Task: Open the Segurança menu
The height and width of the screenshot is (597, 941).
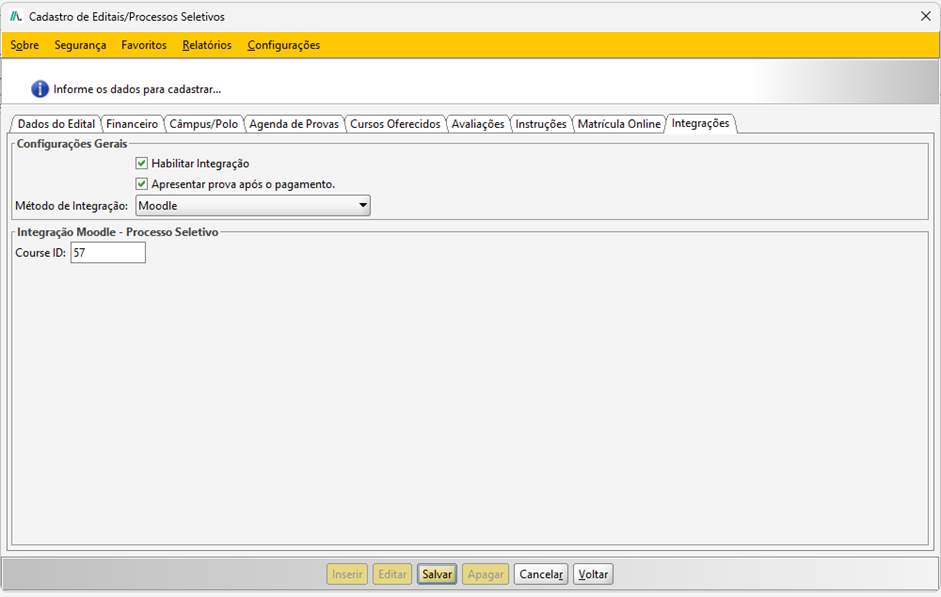Action: (x=80, y=45)
